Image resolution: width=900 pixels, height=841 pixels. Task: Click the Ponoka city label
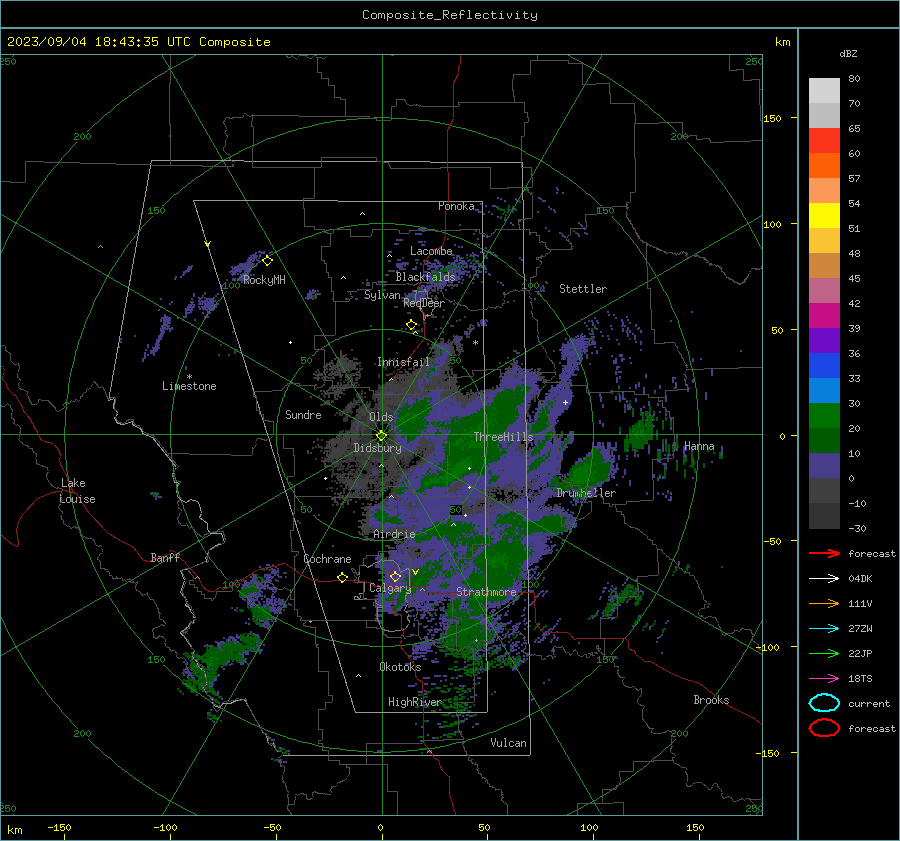456,206
